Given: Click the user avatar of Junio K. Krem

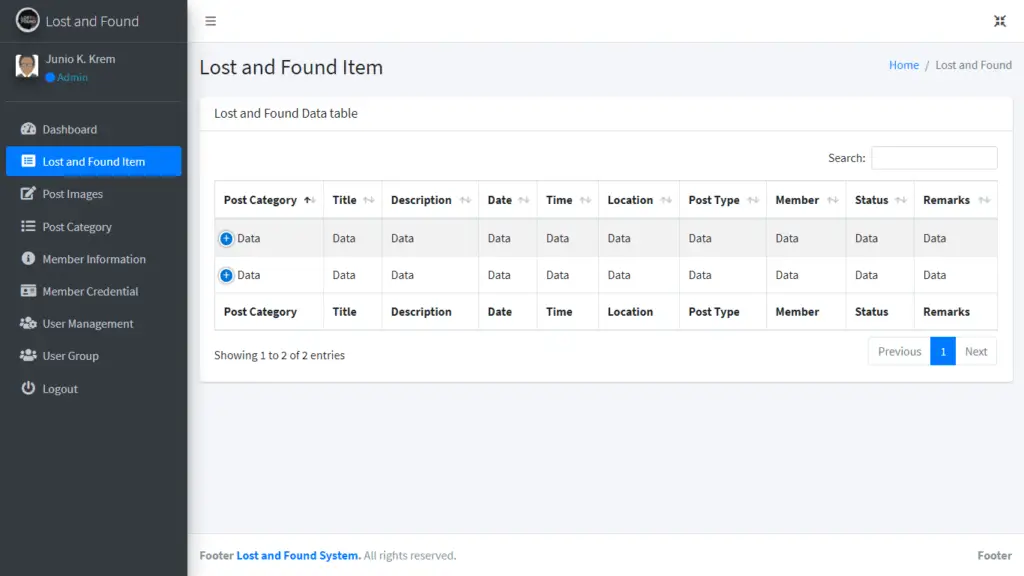Looking at the screenshot, I should (27, 66).
